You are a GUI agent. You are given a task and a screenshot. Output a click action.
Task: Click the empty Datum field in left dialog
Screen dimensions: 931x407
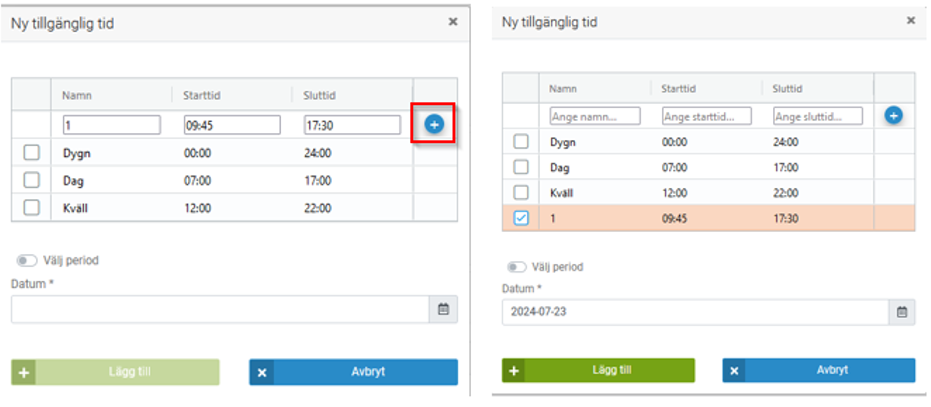click(220, 310)
